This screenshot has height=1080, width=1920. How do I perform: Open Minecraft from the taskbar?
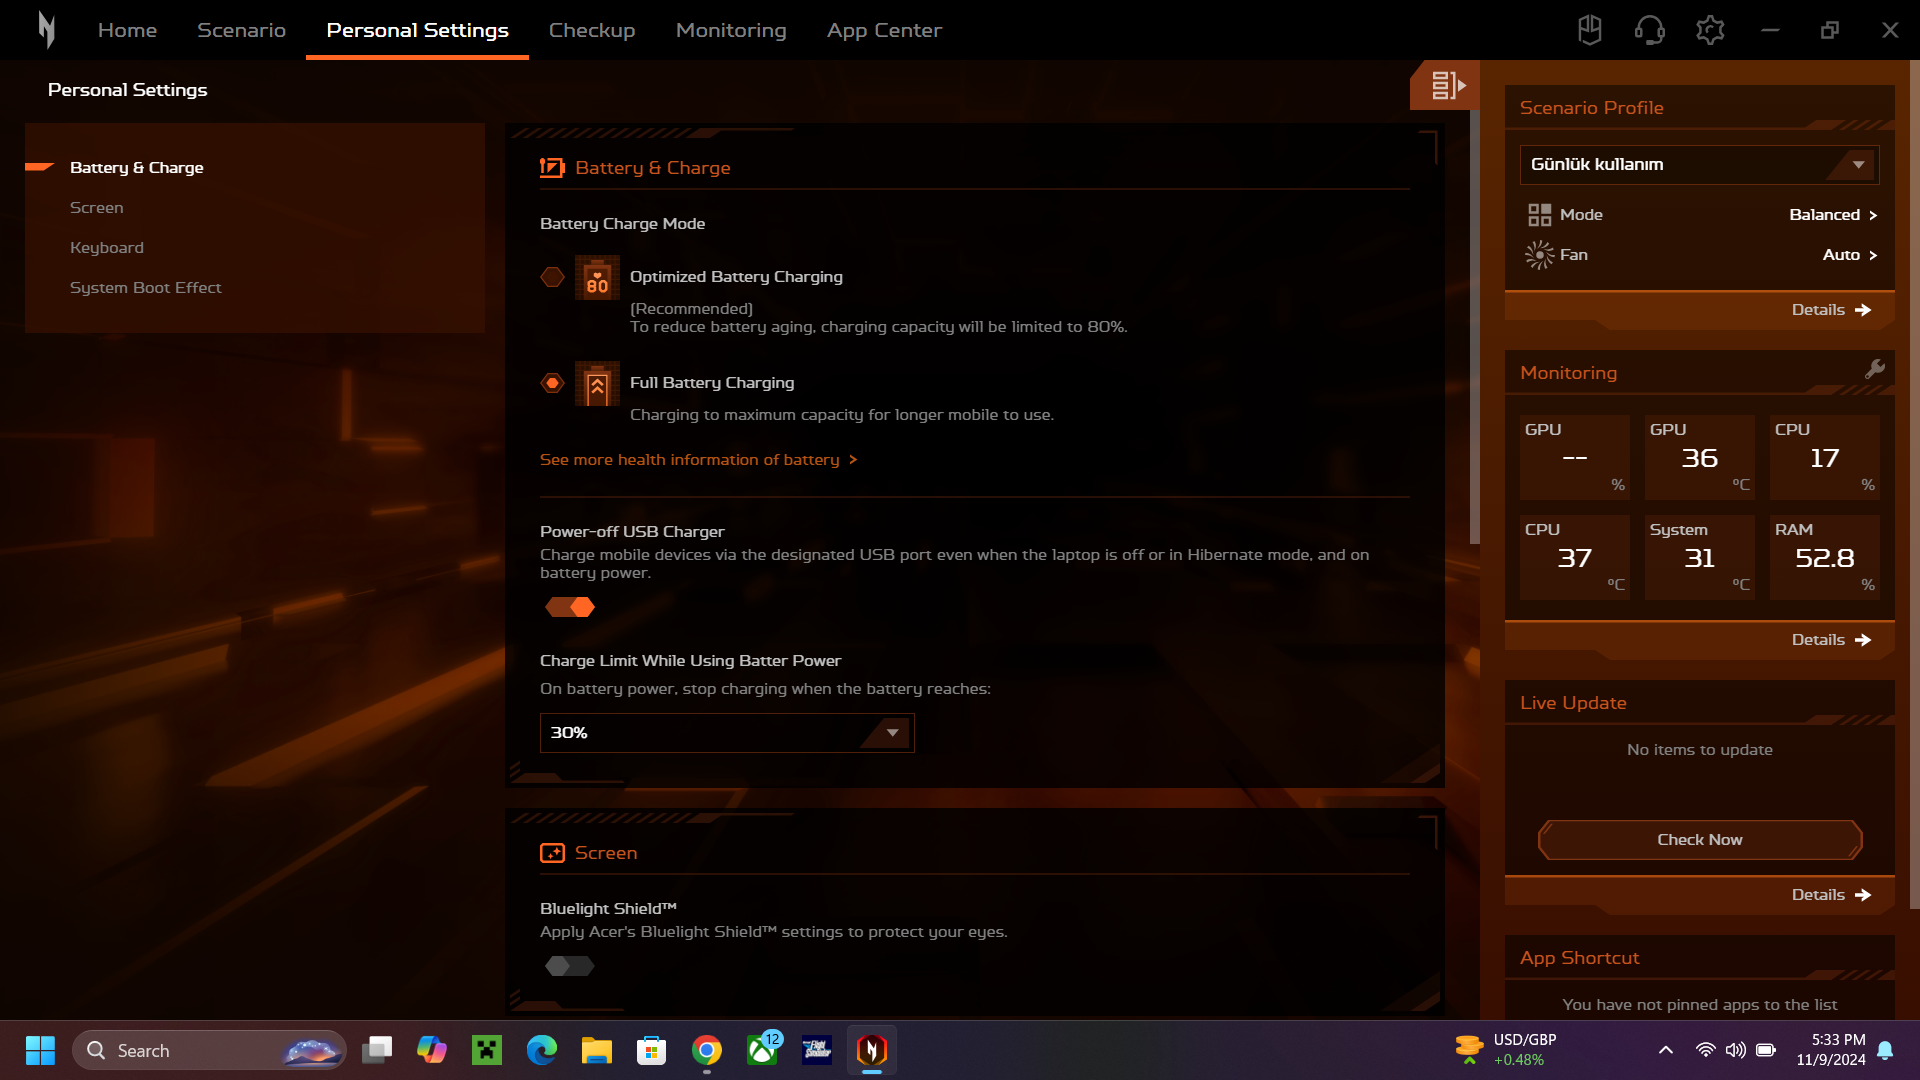tap(487, 1050)
